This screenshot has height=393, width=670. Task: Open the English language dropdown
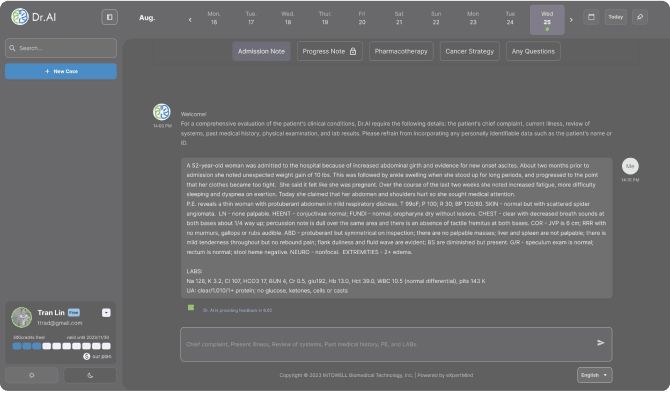tap(594, 375)
